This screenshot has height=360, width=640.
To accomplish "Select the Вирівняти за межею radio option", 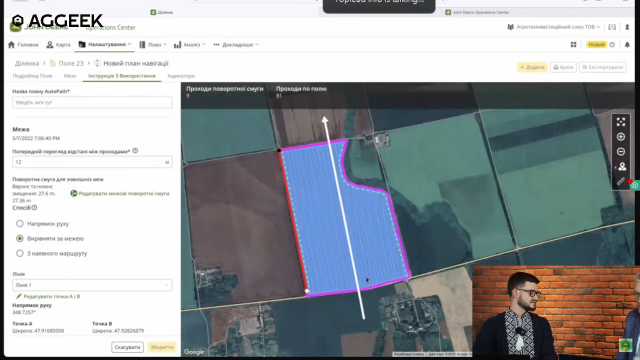I will coord(20,238).
